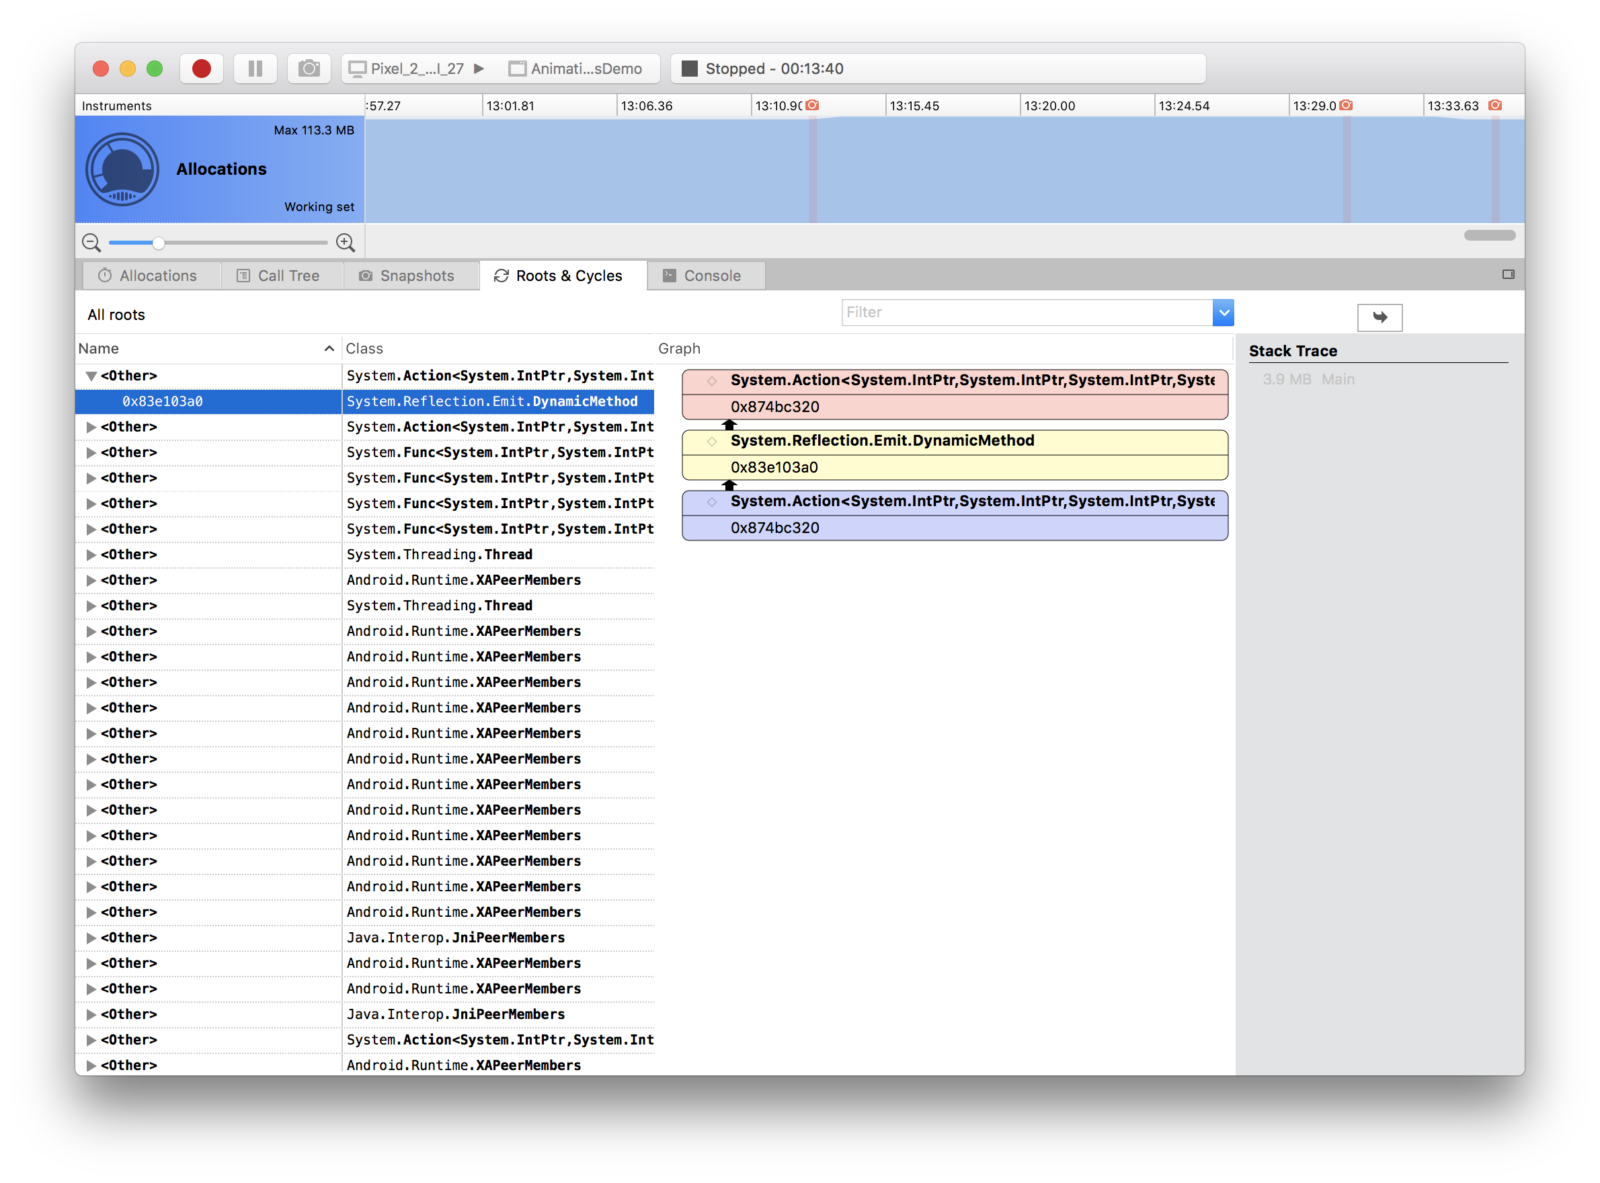Click the Stopped - 00:13:40 status field
This screenshot has height=1183, width=1600.
click(938, 68)
